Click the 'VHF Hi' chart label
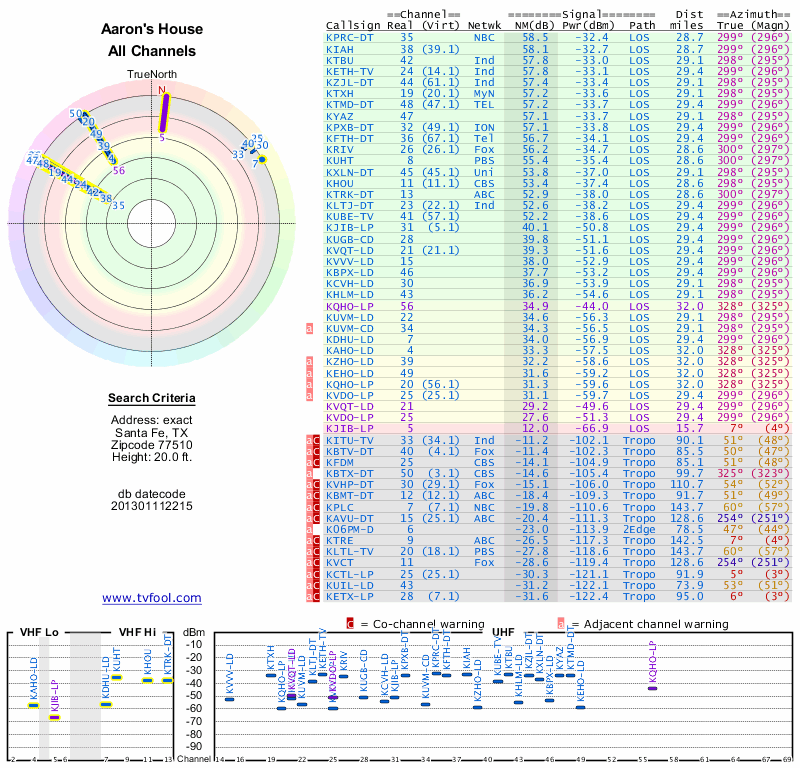800x768 pixels. (x=137, y=632)
